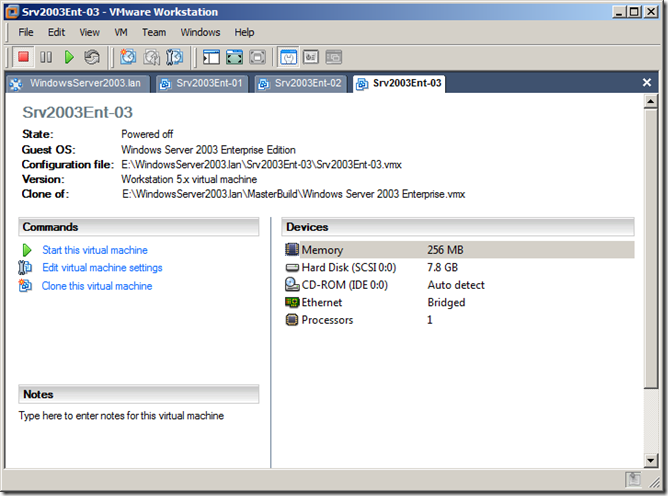This screenshot has height=496, width=668.
Task: Click the Powered off state text
Action: (147, 134)
